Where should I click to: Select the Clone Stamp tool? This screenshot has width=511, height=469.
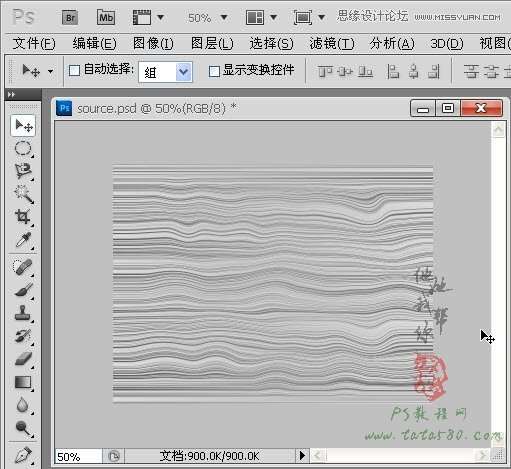point(23,313)
